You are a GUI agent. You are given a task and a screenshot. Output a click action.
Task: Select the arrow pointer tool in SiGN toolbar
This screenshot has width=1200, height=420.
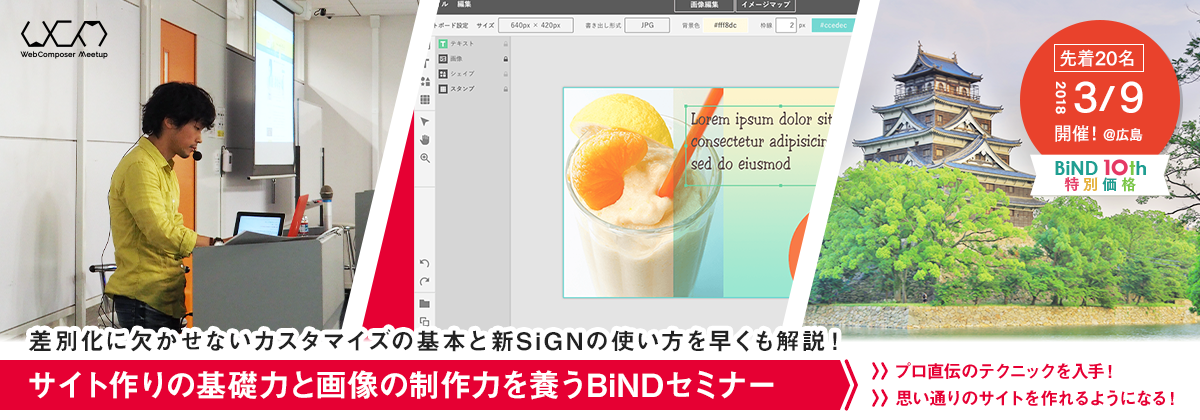[425, 122]
